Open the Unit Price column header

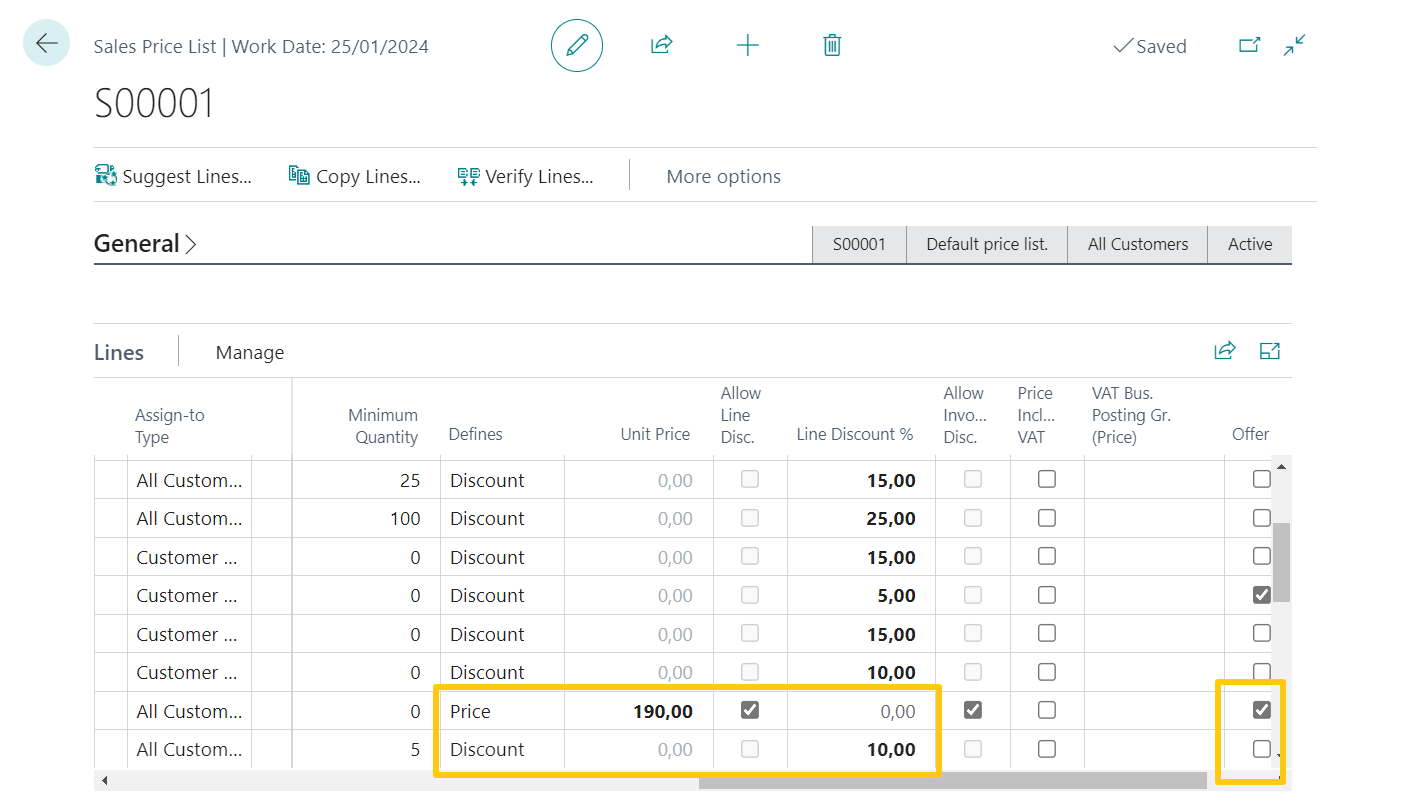pos(655,434)
